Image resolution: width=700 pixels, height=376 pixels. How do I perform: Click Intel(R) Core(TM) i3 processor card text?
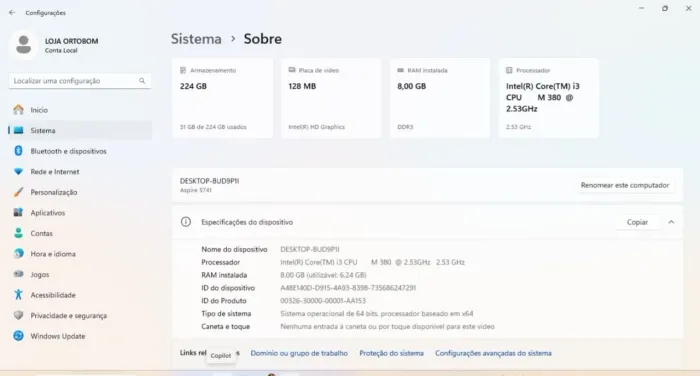542,97
